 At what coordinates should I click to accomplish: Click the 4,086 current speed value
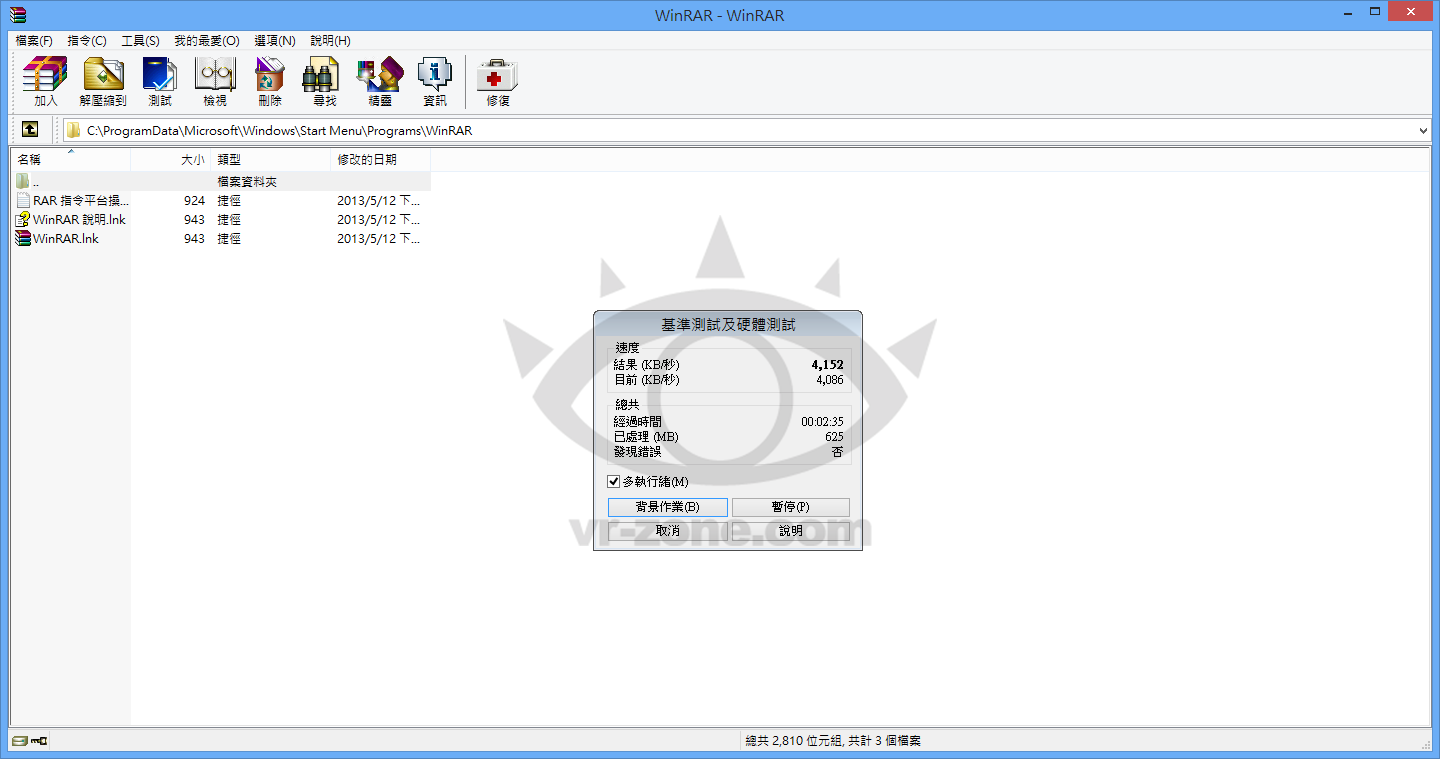click(829, 380)
